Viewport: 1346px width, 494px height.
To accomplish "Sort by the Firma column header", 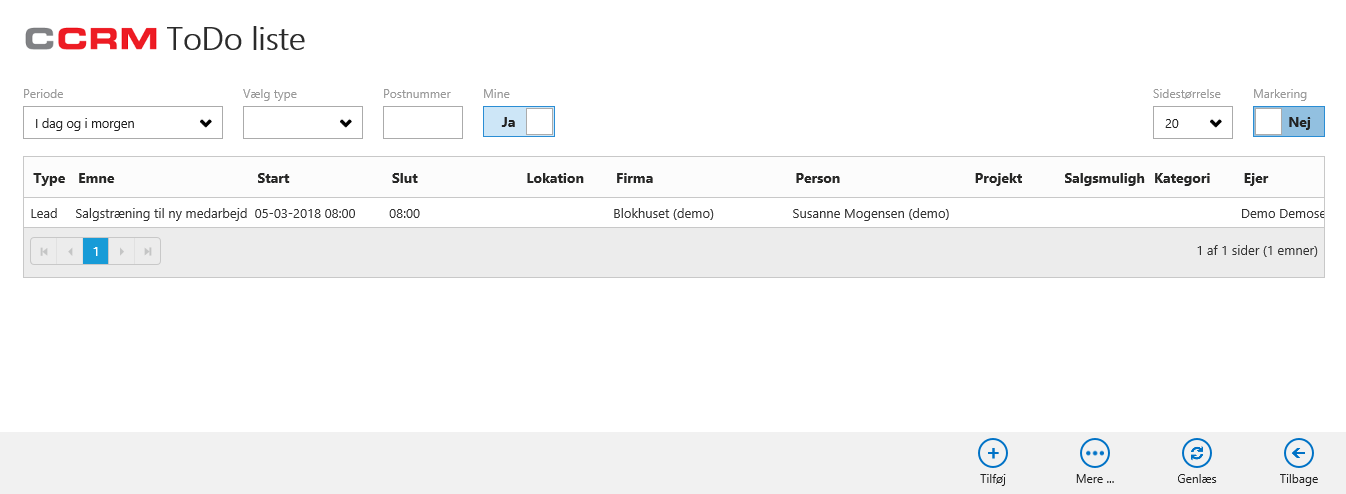I will tap(634, 178).
